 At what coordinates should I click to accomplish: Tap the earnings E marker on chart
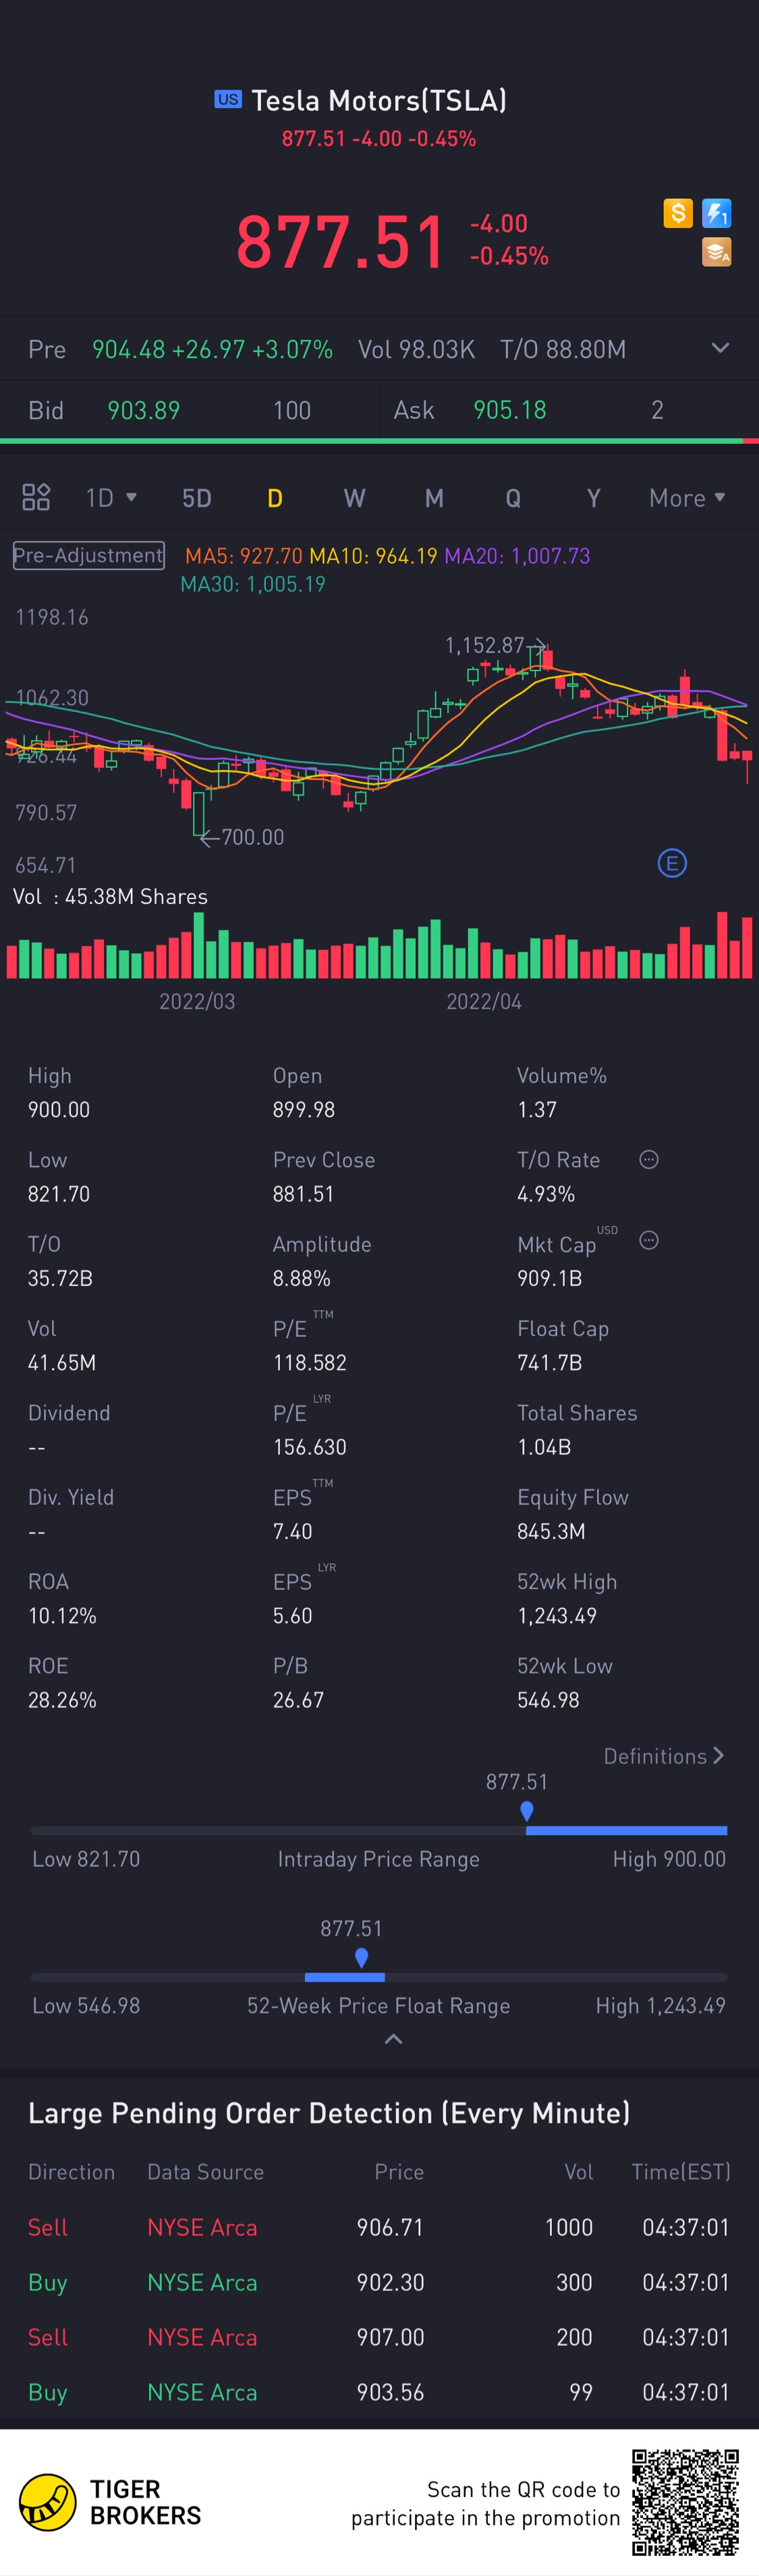coord(672,863)
